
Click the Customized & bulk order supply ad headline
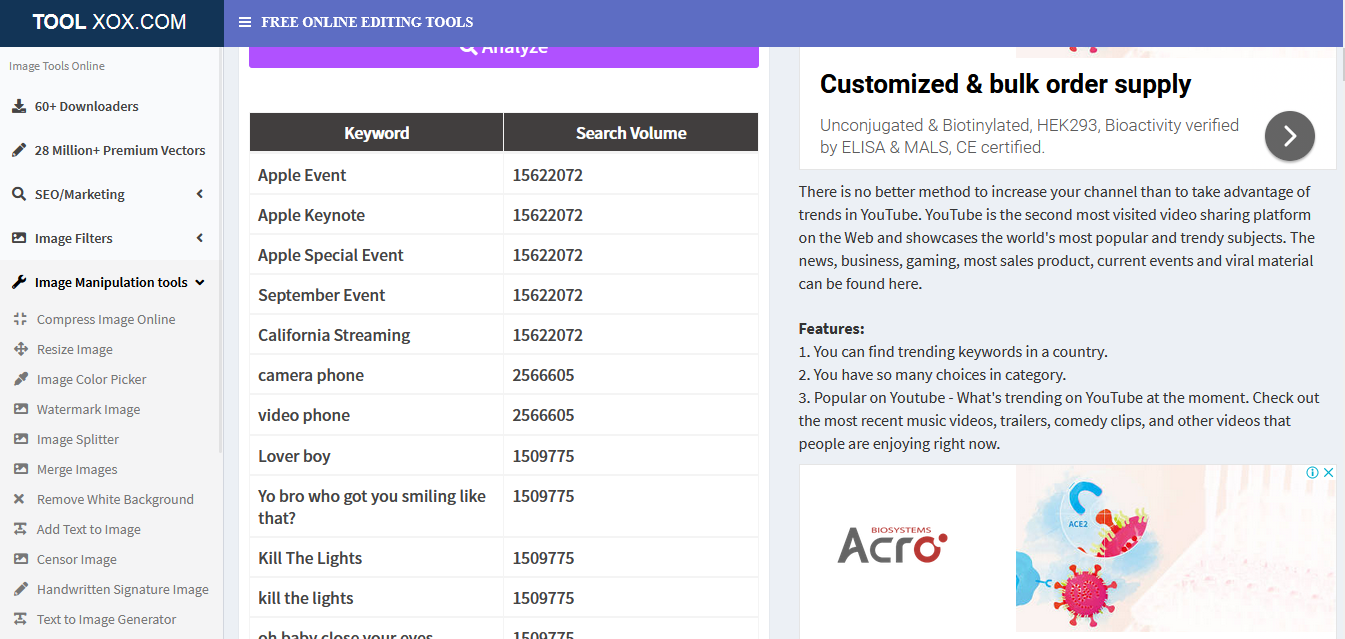point(1005,84)
